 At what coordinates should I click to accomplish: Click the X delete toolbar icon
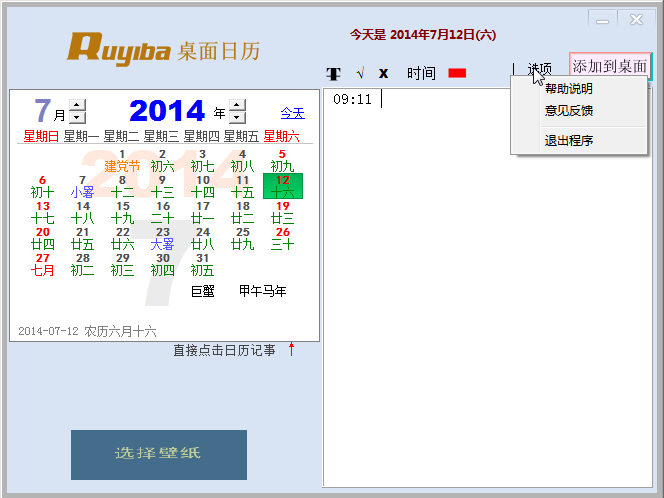(x=383, y=74)
